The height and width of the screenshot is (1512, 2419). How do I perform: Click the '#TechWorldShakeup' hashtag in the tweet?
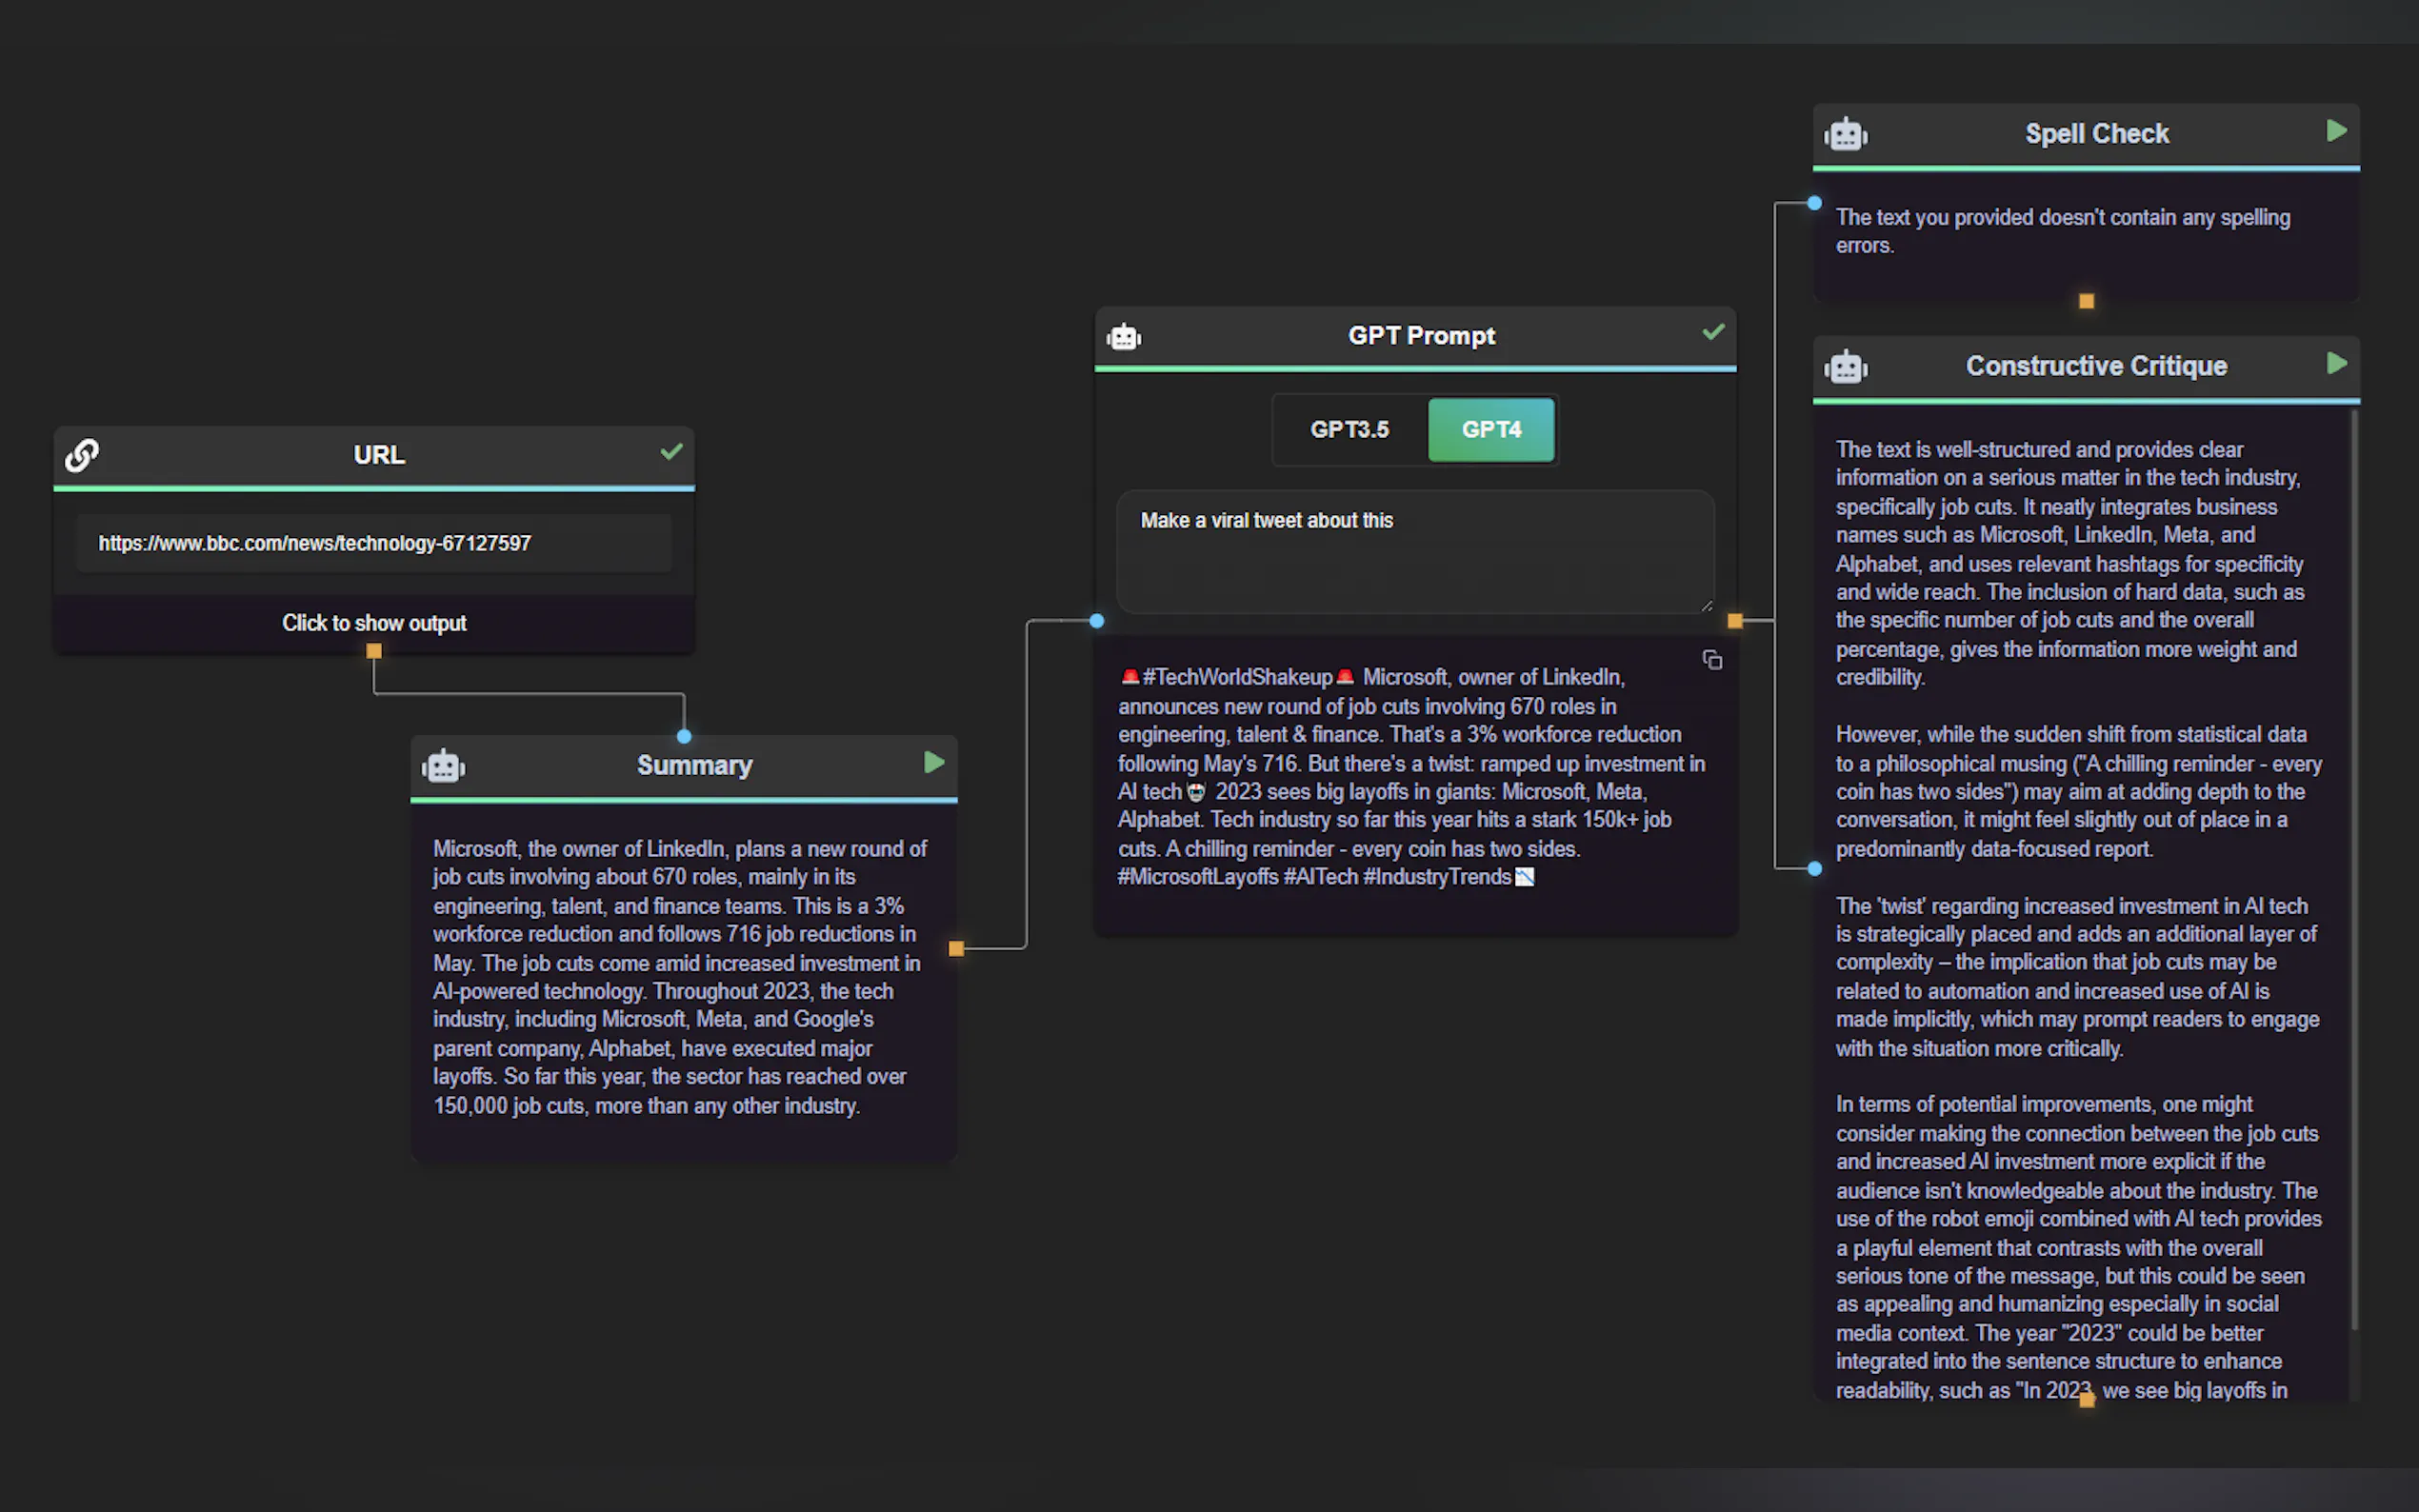pyautogui.click(x=1238, y=677)
